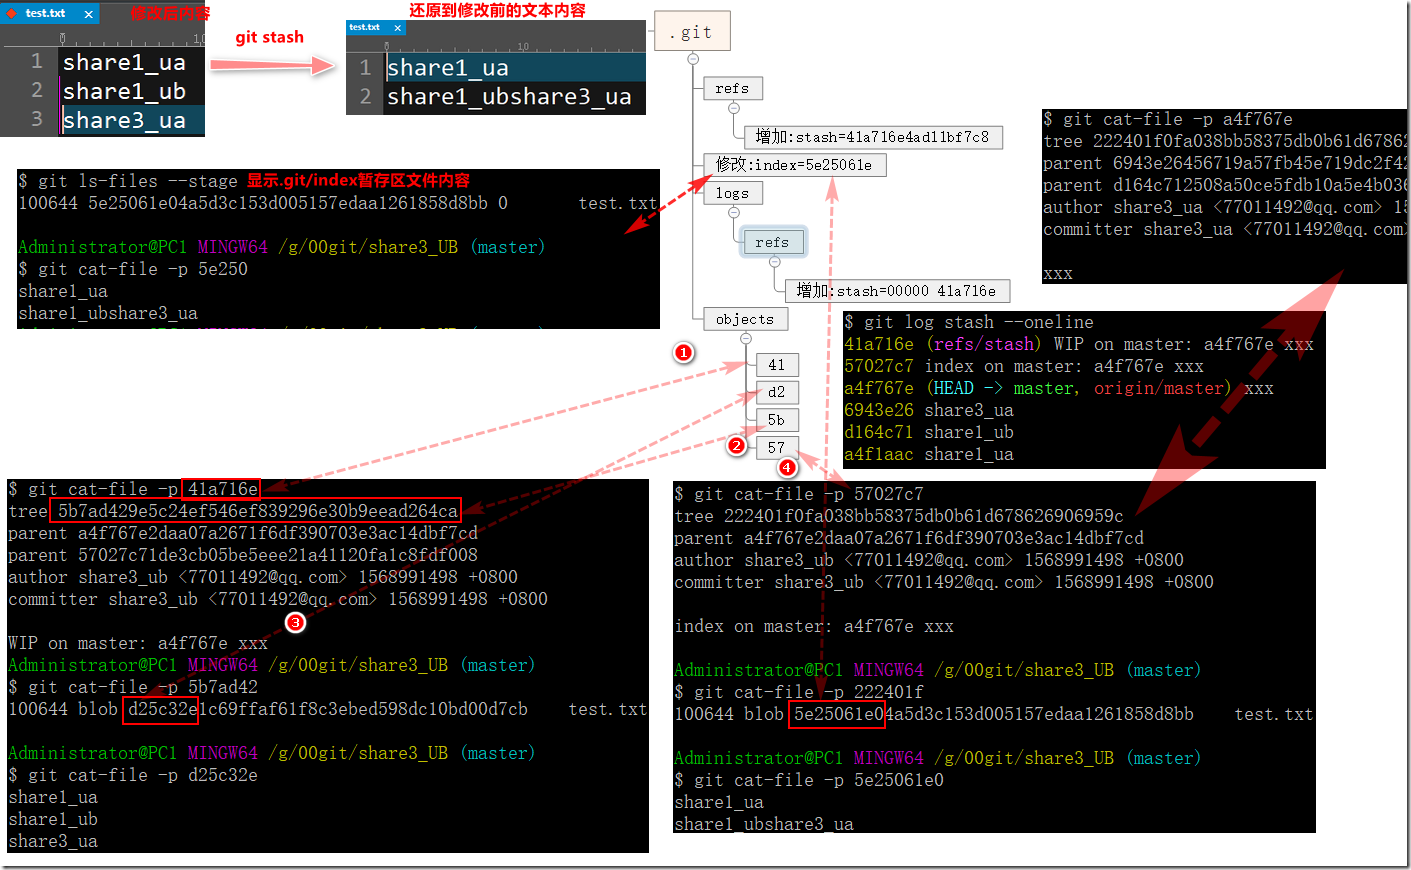This screenshot has height=870, width=1411.
Task: Select the 增加:stash=00000 41a716e node
Action: 896,291
